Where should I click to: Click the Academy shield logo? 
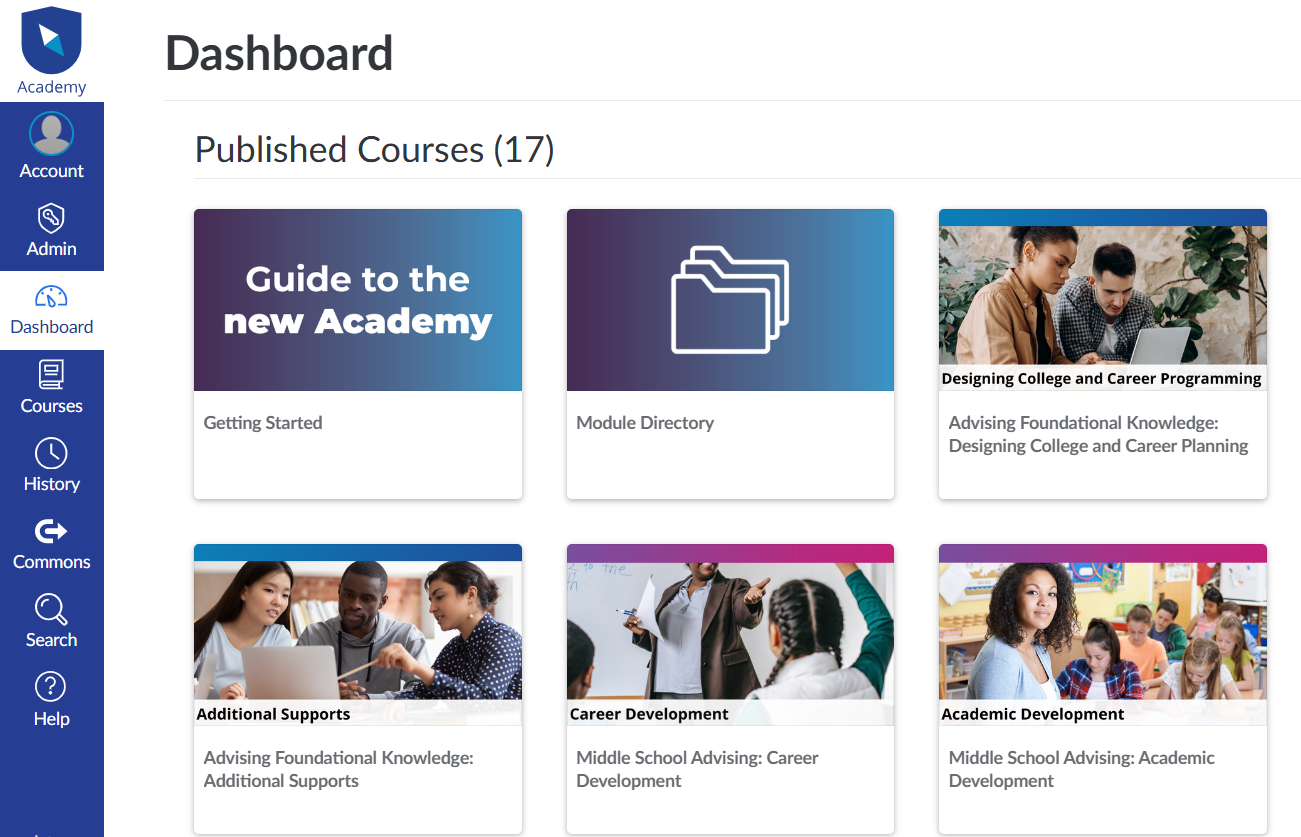51,41
